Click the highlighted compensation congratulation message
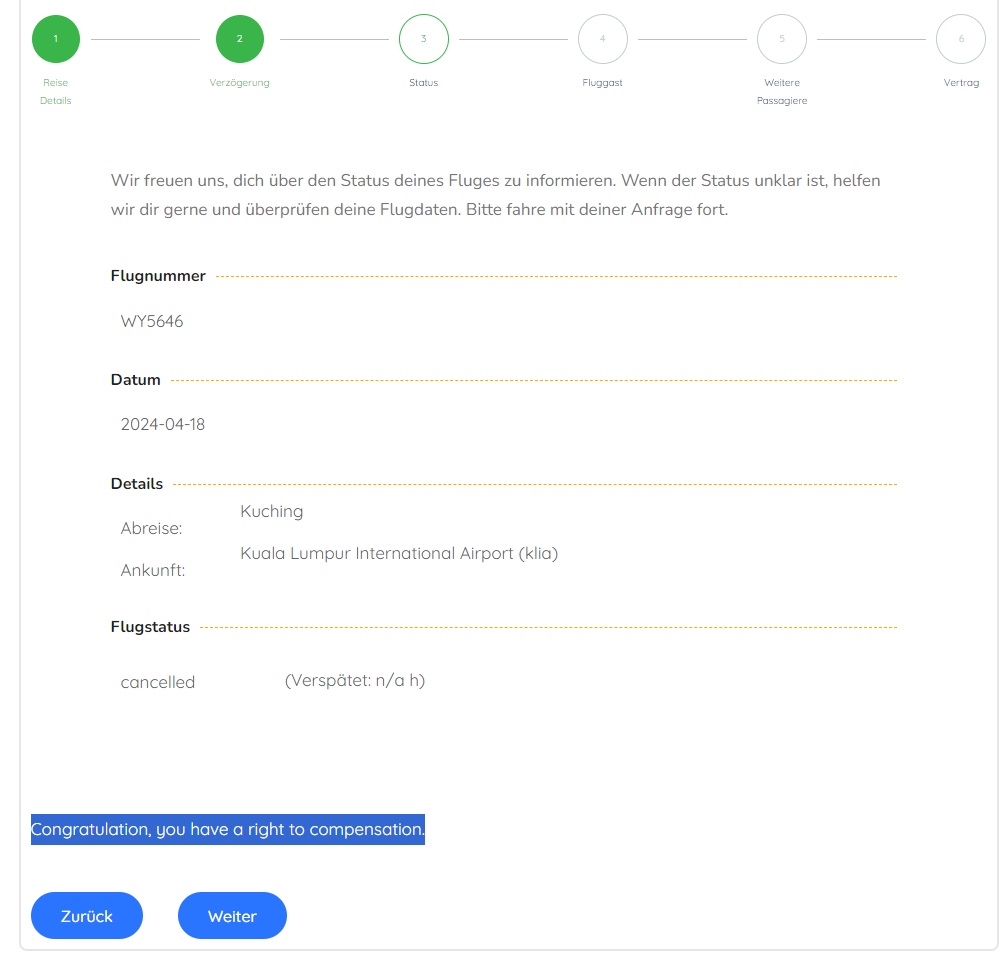The image size is (1006, 959). click(x=228, y=829)
